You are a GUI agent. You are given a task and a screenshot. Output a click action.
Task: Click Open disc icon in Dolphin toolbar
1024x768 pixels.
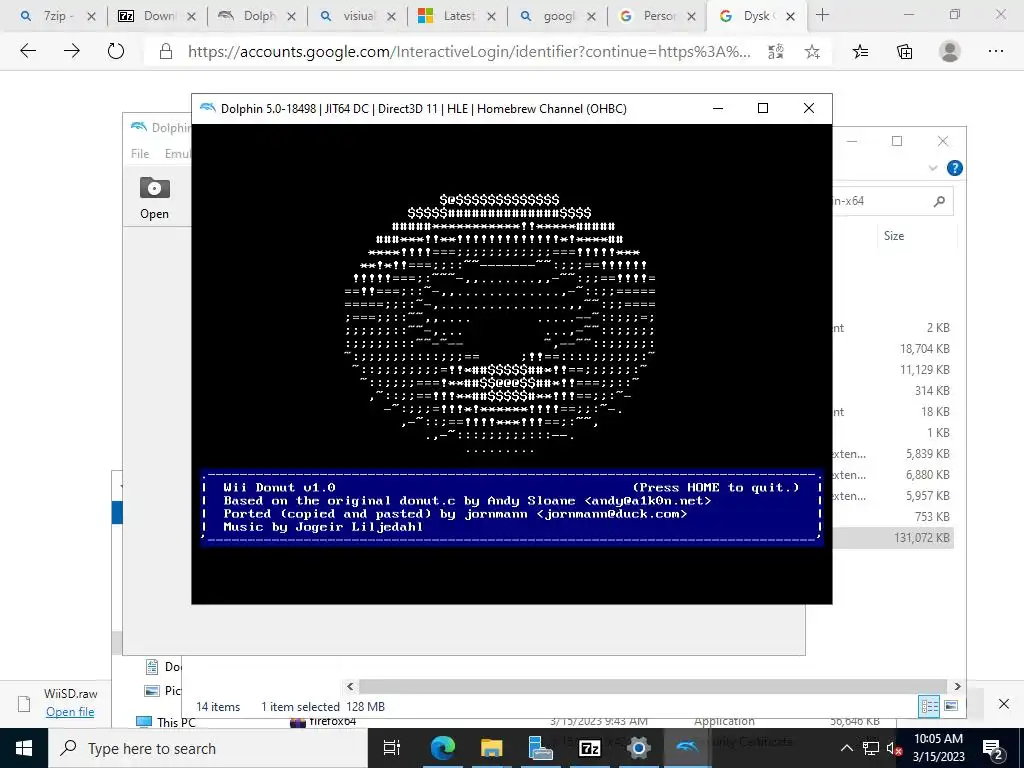click(154, 197)
